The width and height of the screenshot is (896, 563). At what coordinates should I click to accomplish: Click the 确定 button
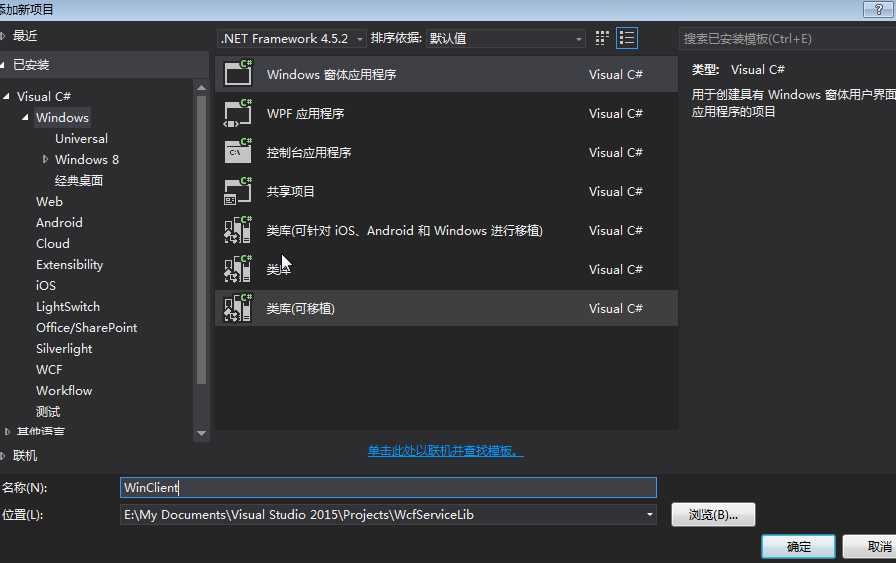(798, 546)
